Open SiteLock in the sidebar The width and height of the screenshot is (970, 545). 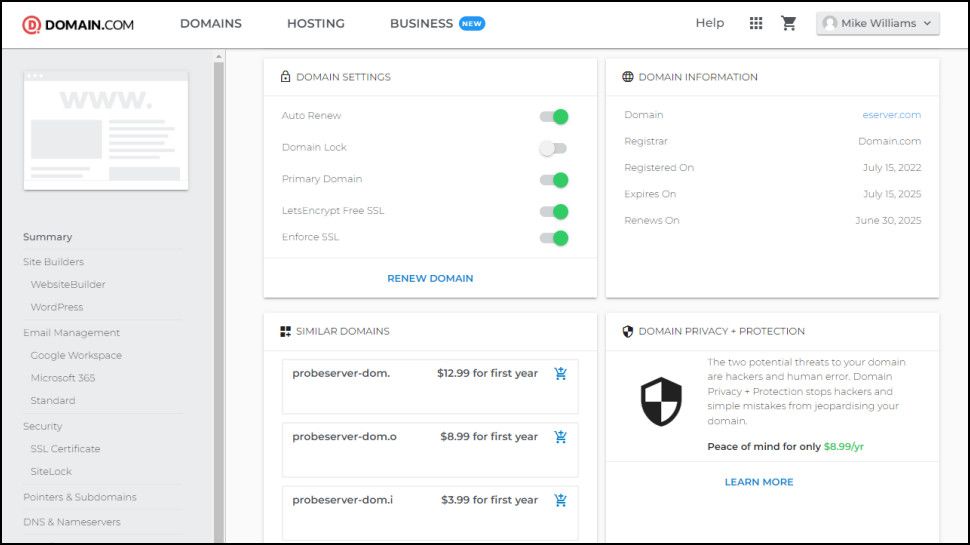[51, 471]
